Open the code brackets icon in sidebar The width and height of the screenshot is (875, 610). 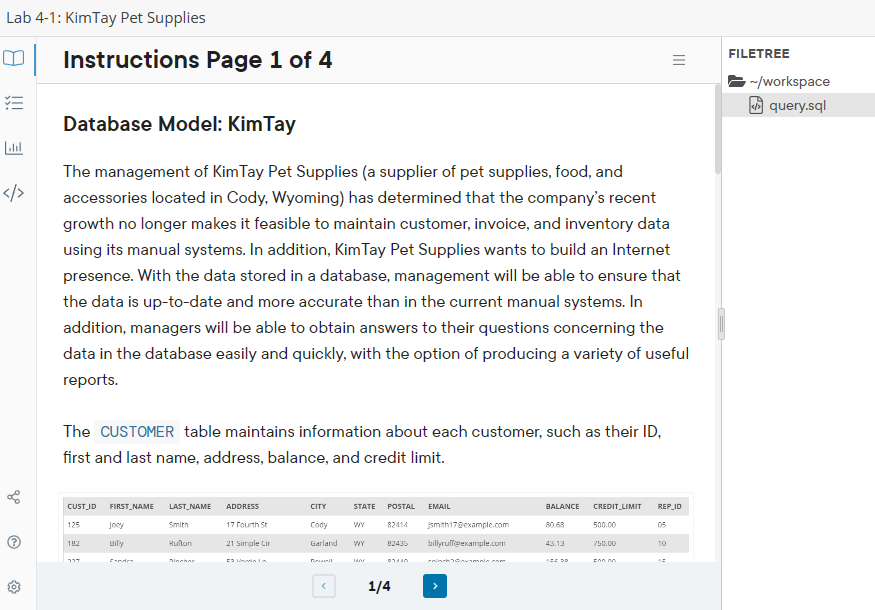14,193
